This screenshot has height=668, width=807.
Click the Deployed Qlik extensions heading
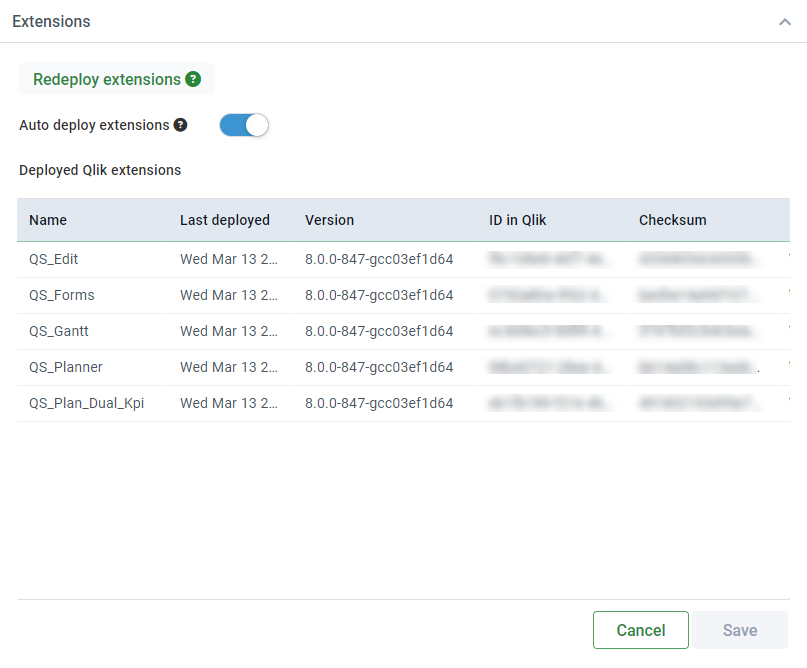pos(100,170)
